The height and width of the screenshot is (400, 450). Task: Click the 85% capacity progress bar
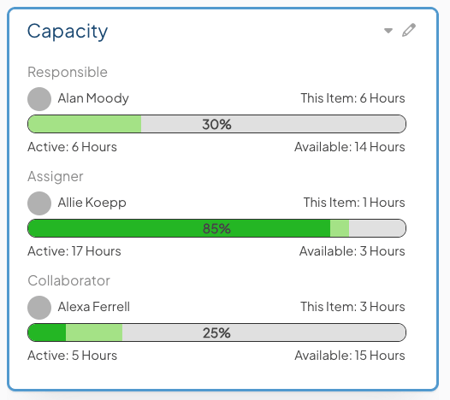point(217,228)
